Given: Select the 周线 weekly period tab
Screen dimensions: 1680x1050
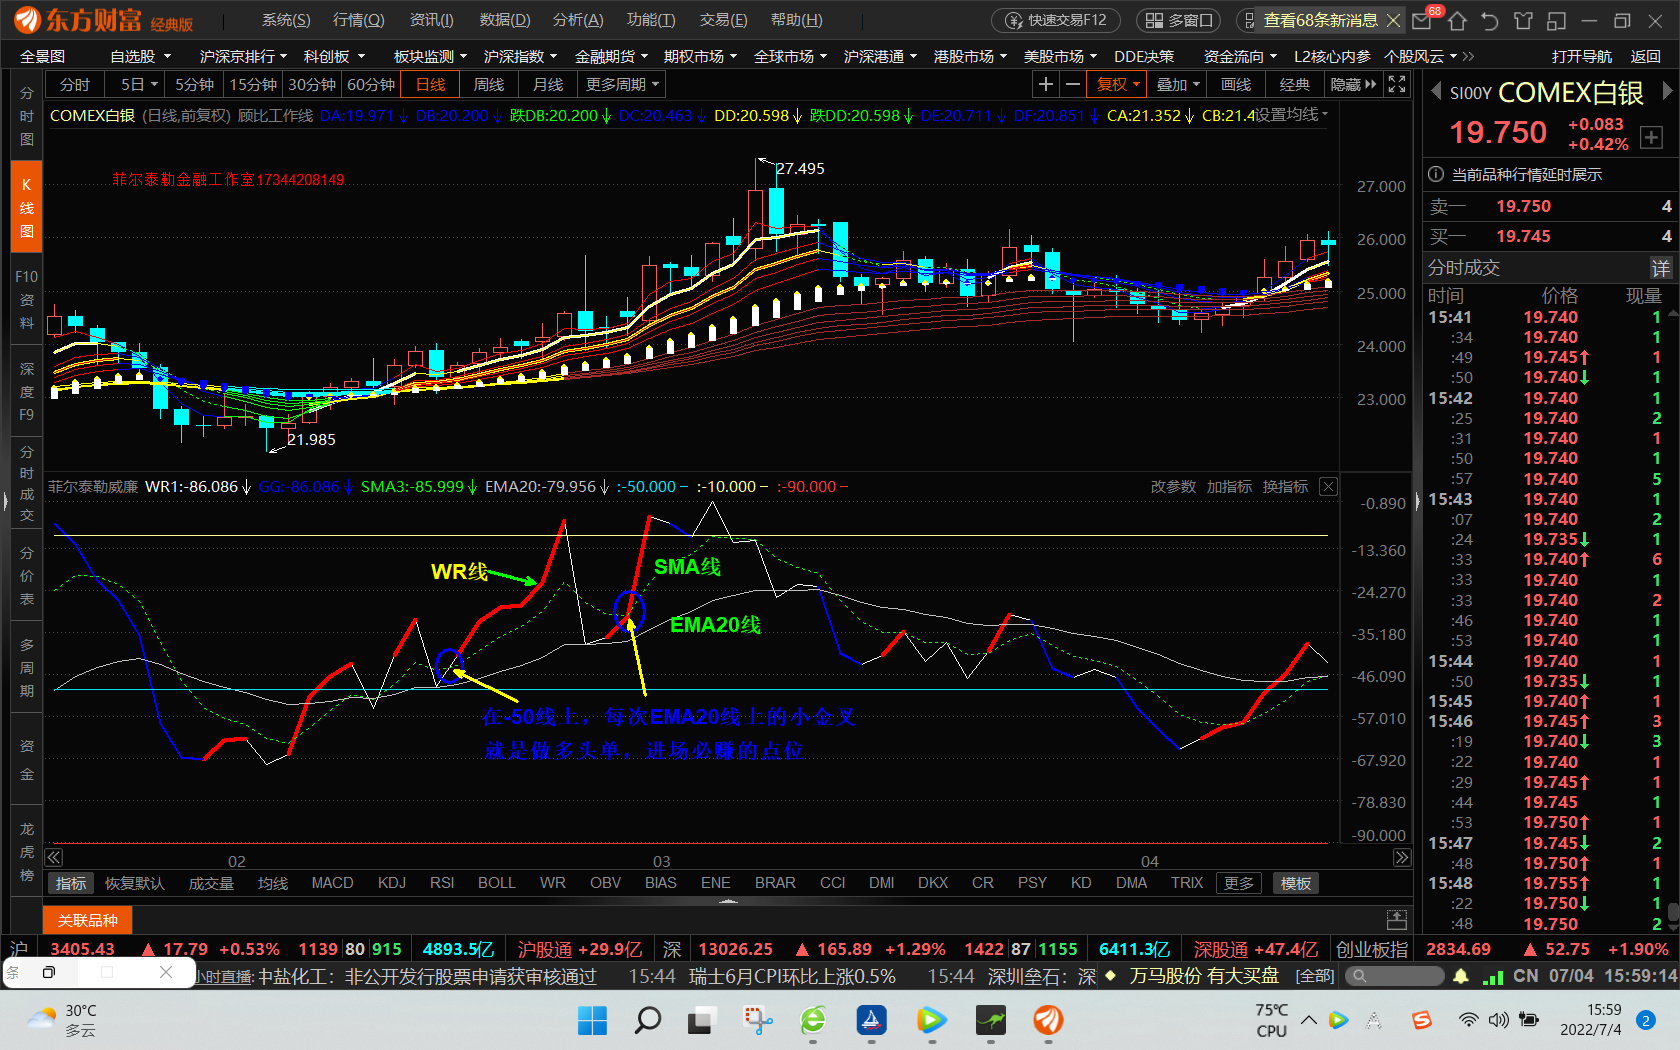Looking at the screenshot, I should point(489,85).
